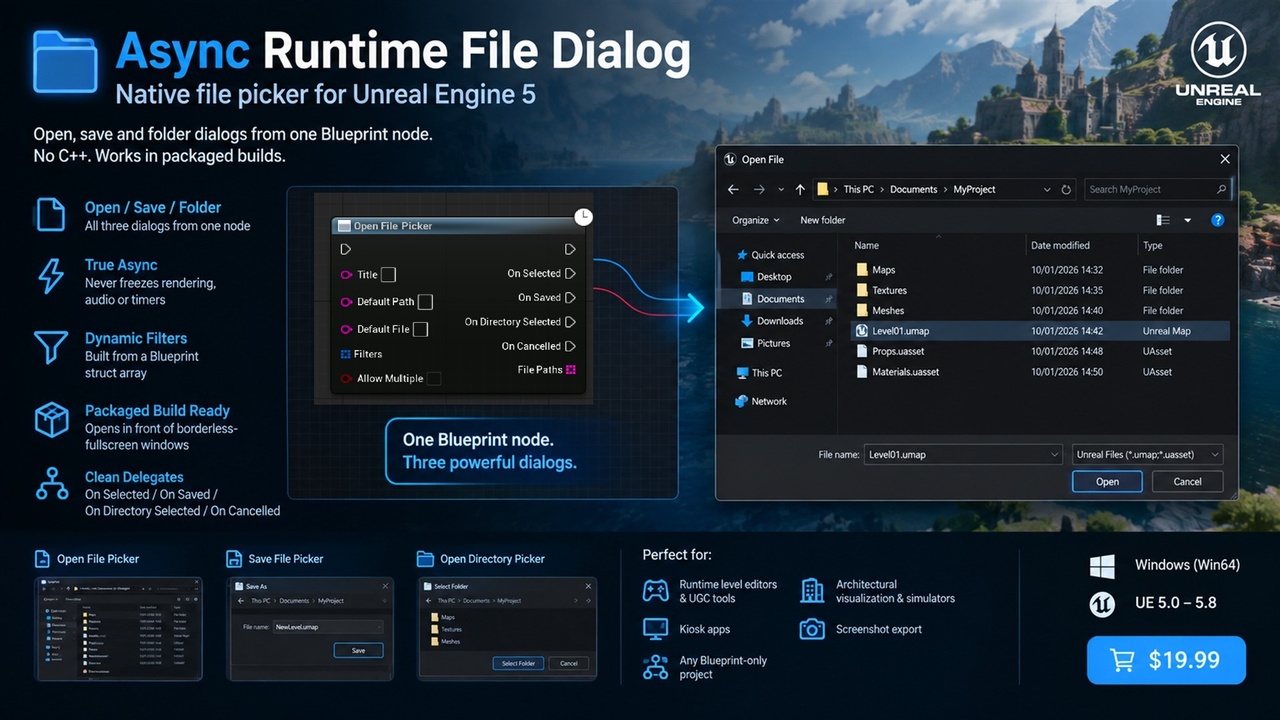Toggle the Default Path checkbox on node

[x=425, y=301]
